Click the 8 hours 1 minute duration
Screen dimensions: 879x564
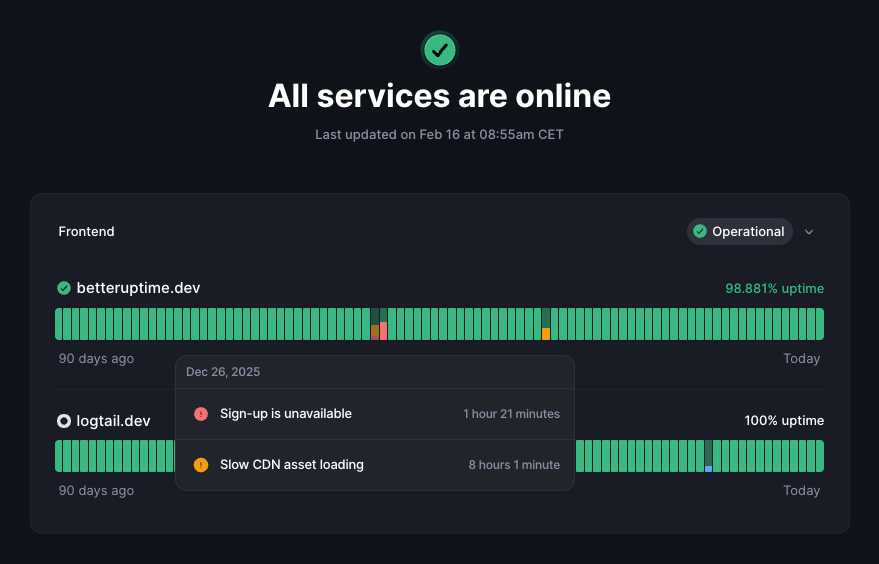pyautogui.click(x=514, y=465)
